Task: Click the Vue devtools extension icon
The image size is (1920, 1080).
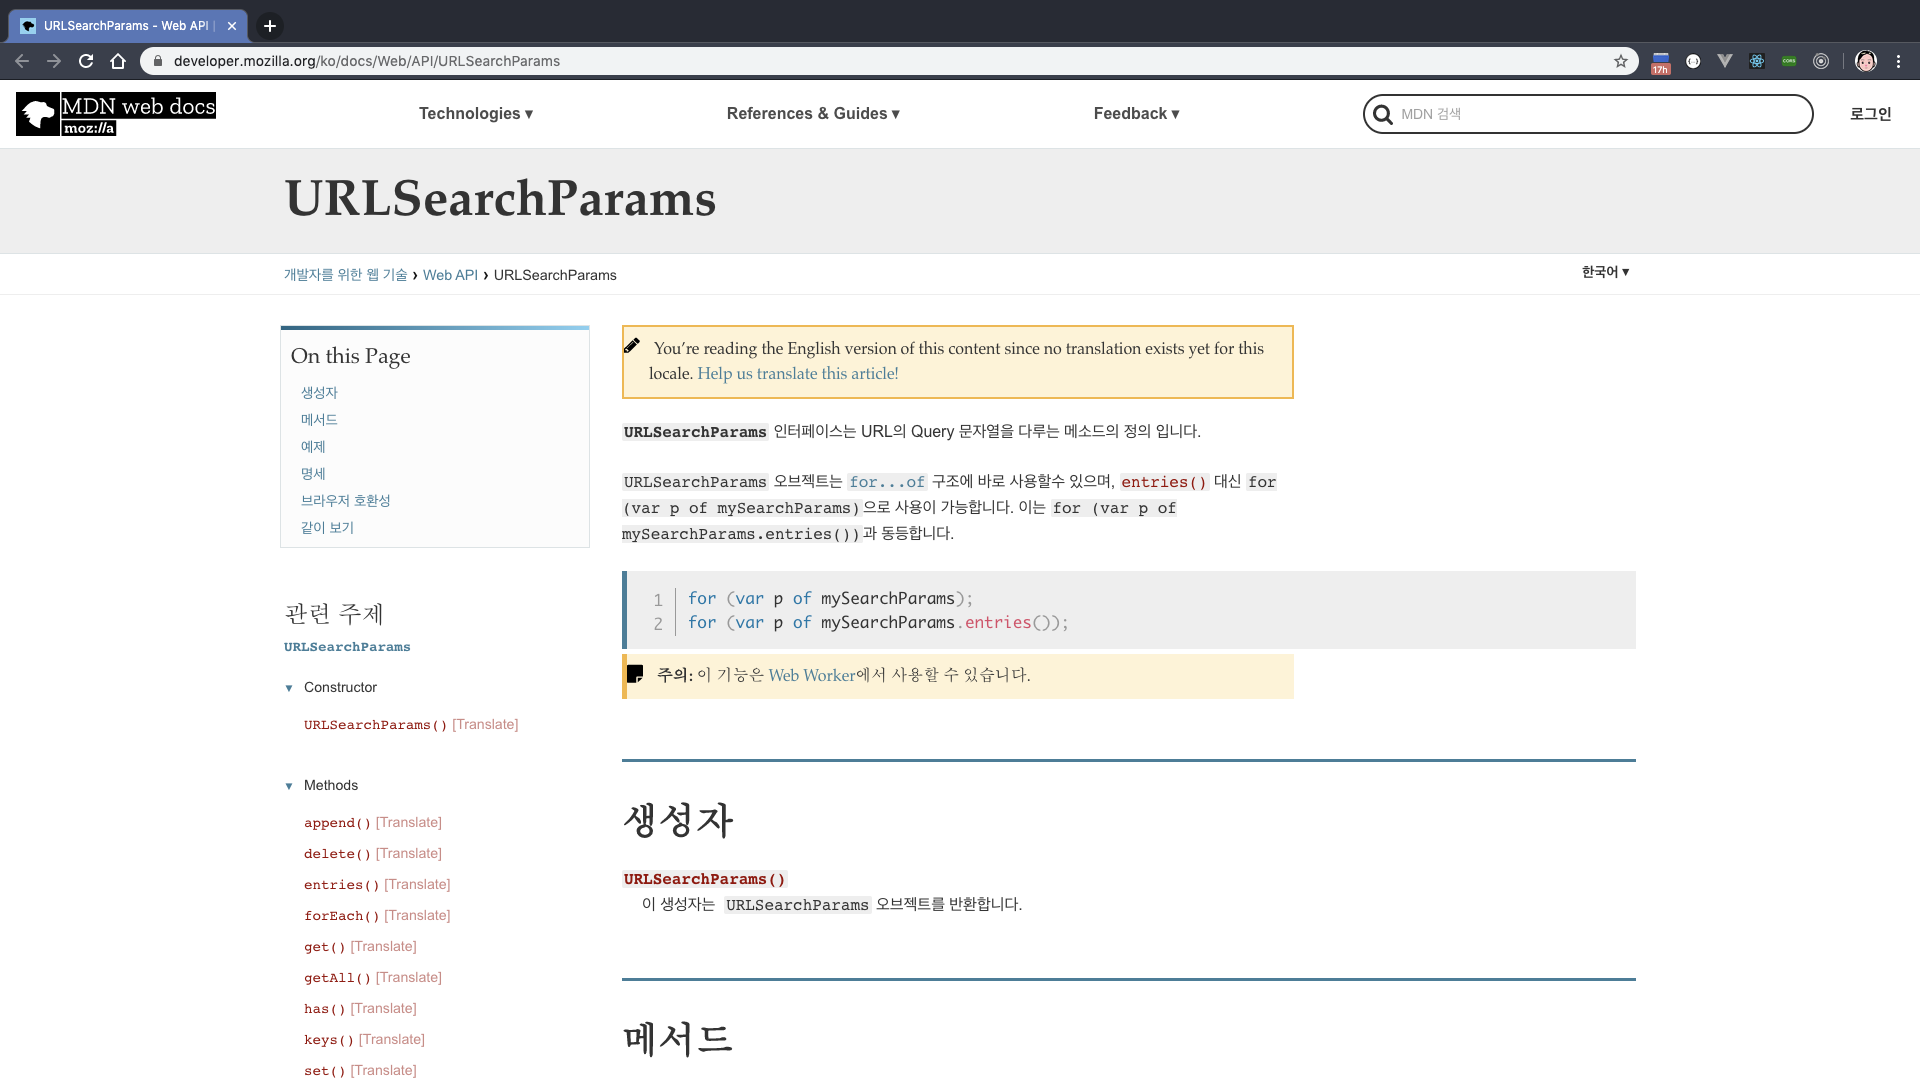Action: pyautogui.click(x=1725, y=61)
